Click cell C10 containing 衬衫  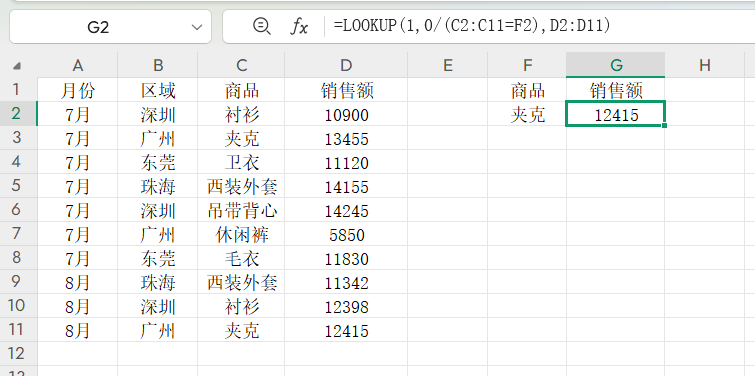[x=241, y=307]
